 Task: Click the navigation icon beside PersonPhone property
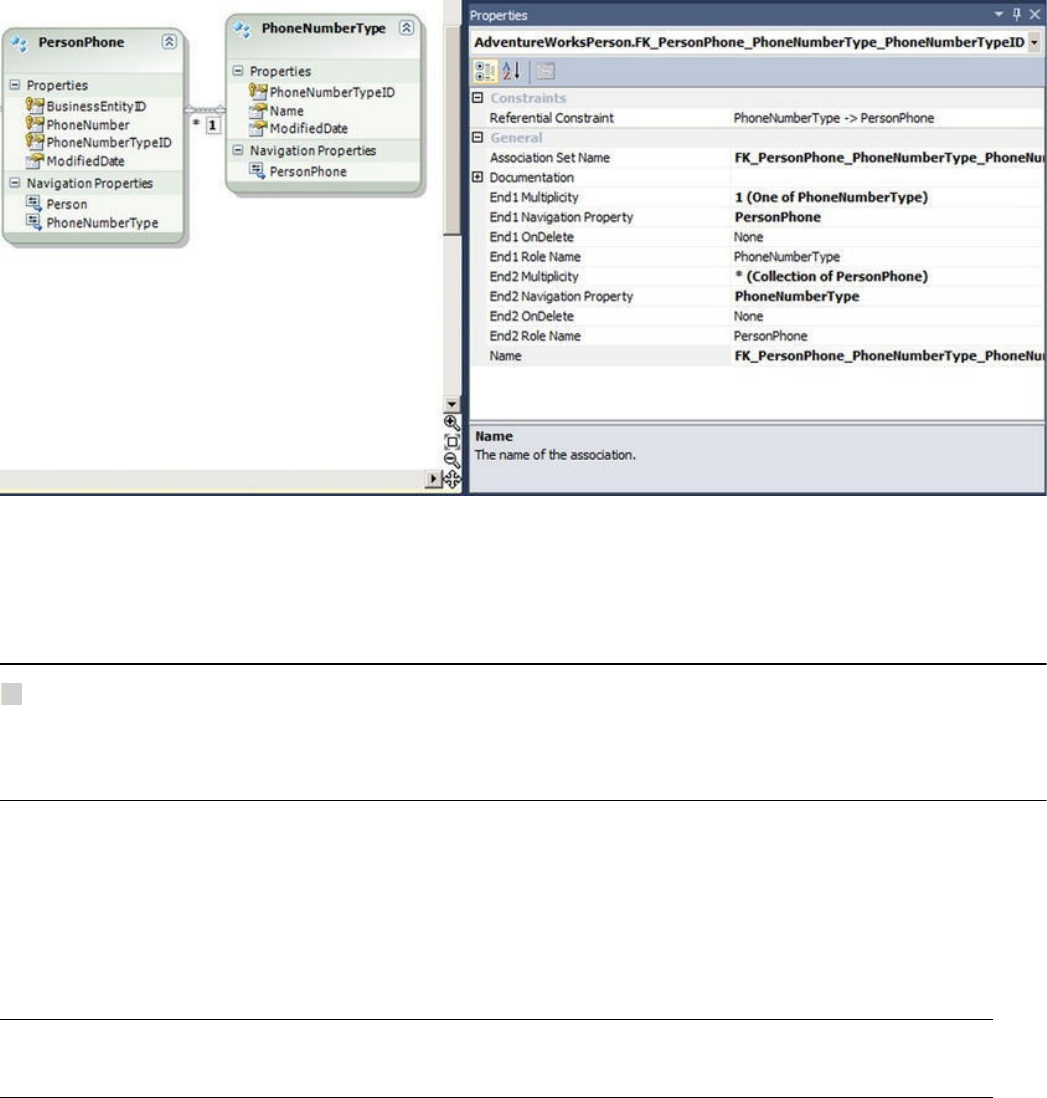(x=257, y=170)
